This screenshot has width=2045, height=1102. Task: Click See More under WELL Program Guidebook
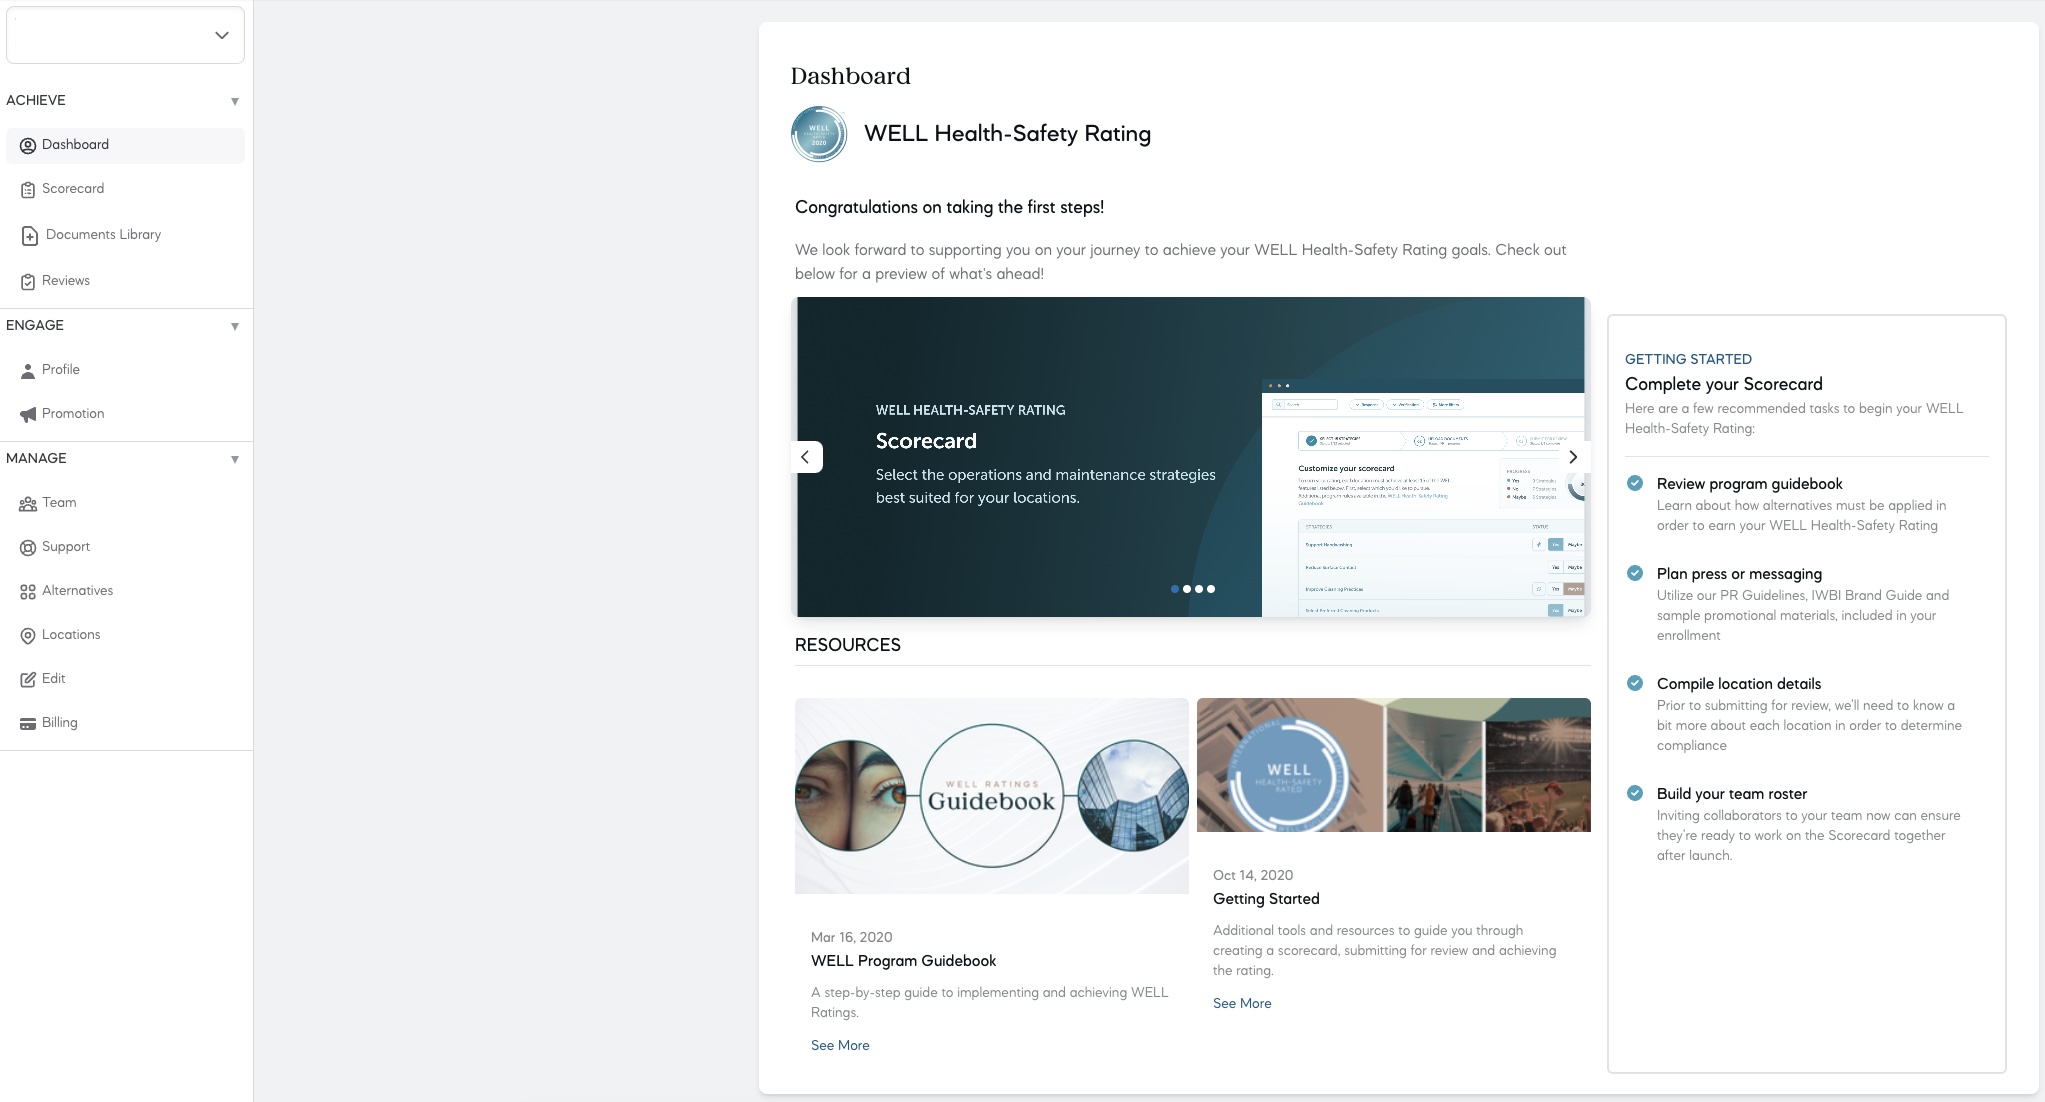click(840, 1046)
